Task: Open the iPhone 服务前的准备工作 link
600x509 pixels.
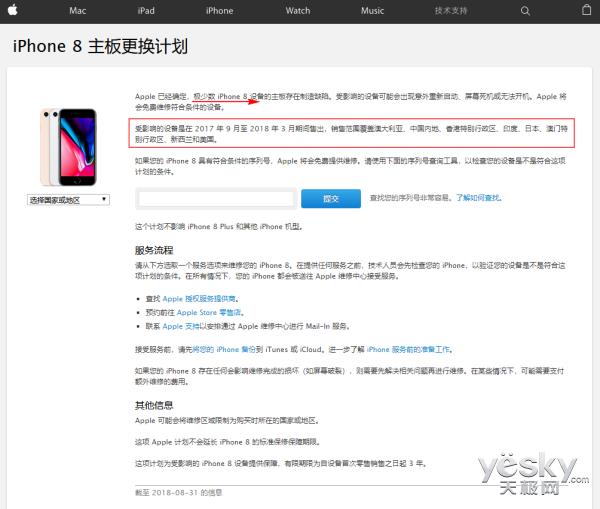Action: (x=409, y=349)
